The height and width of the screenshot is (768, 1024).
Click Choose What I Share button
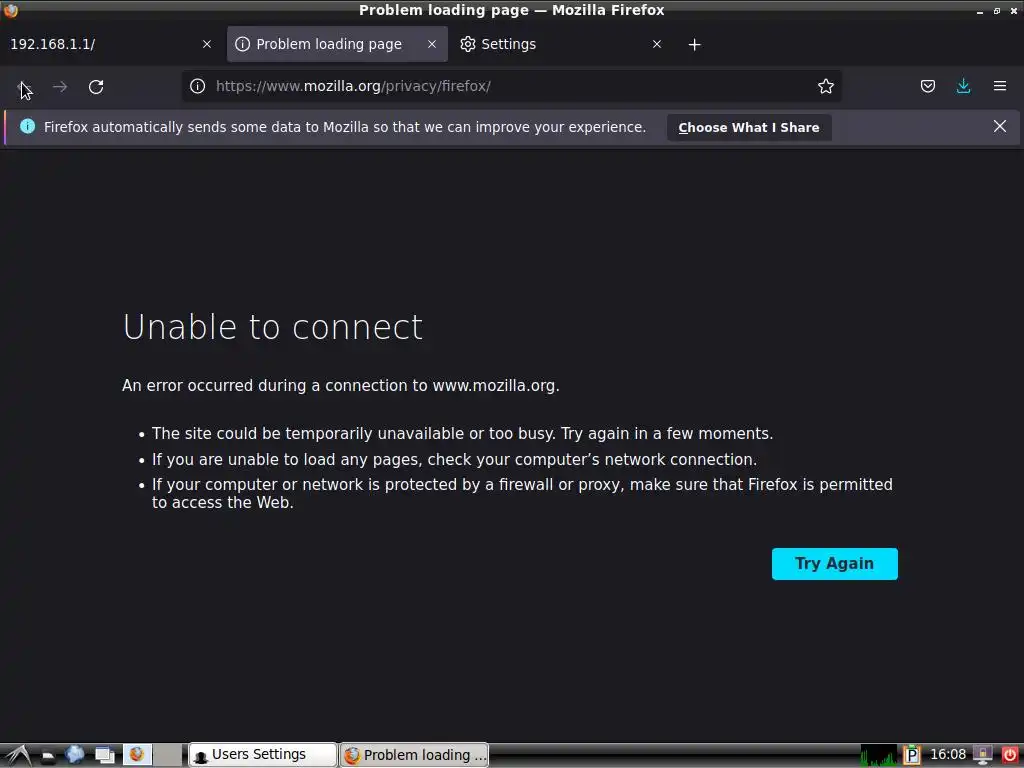click(x=748, y=127)
